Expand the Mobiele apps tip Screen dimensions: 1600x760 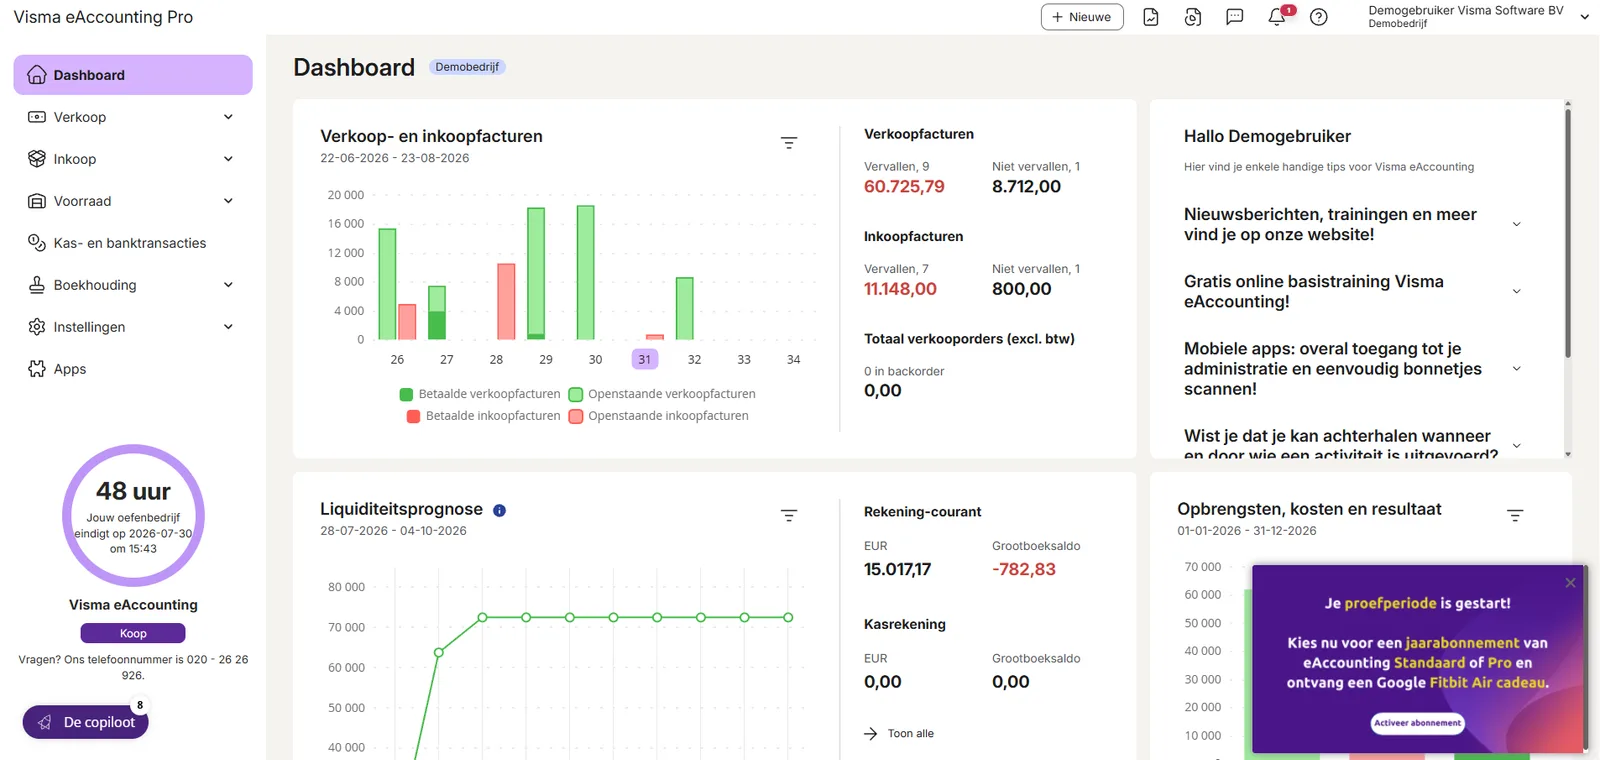click(x=1517, y=369)
